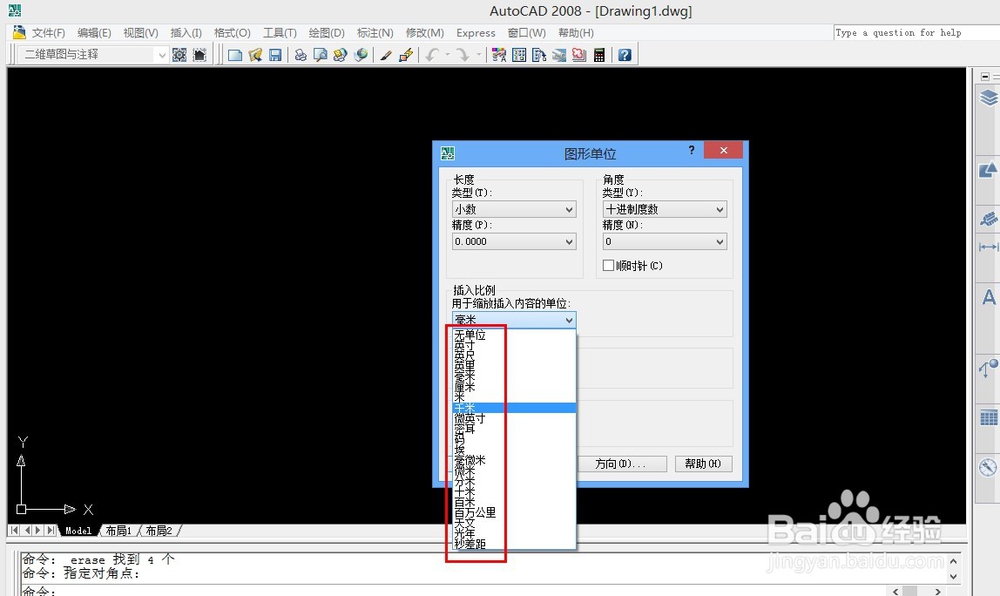Click the My Workspace icon
This screenshot has width=1000, height=596.
pos(200,55)
